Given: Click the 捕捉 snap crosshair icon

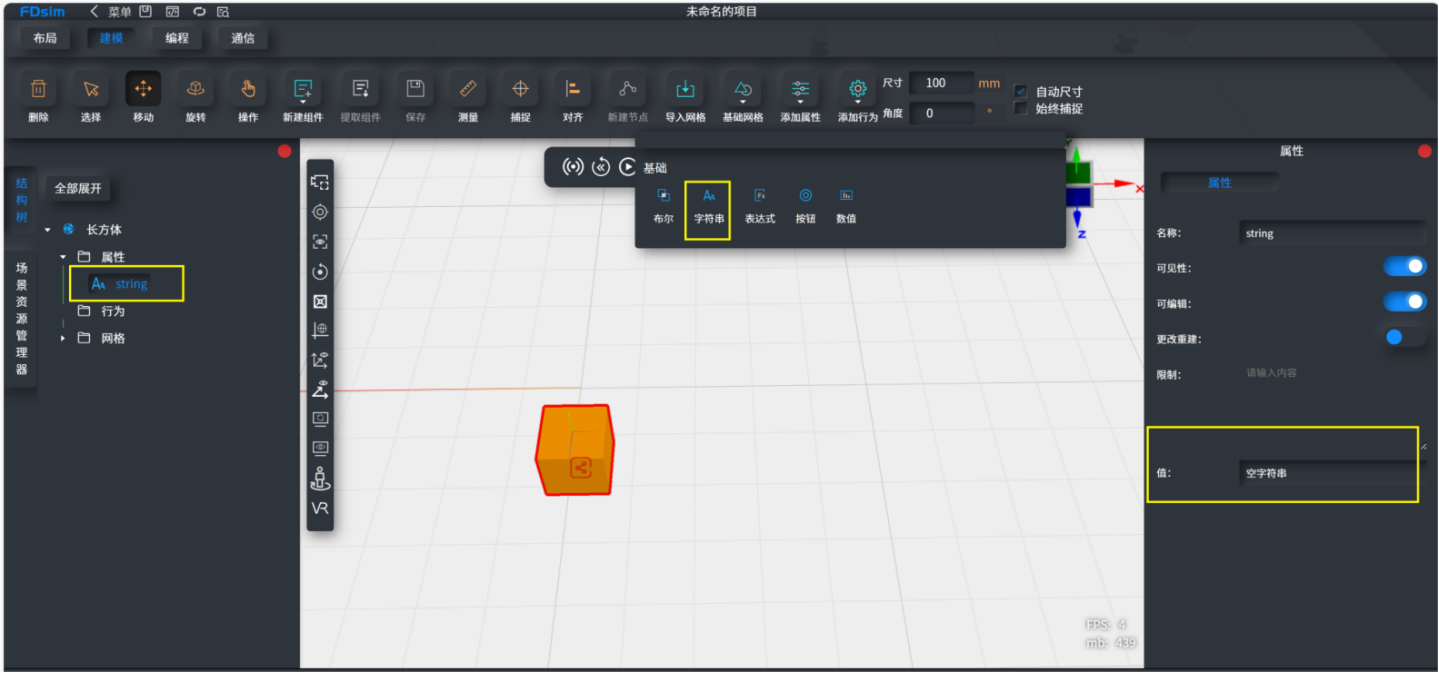Looking at the screenshot, I should 520,89.
